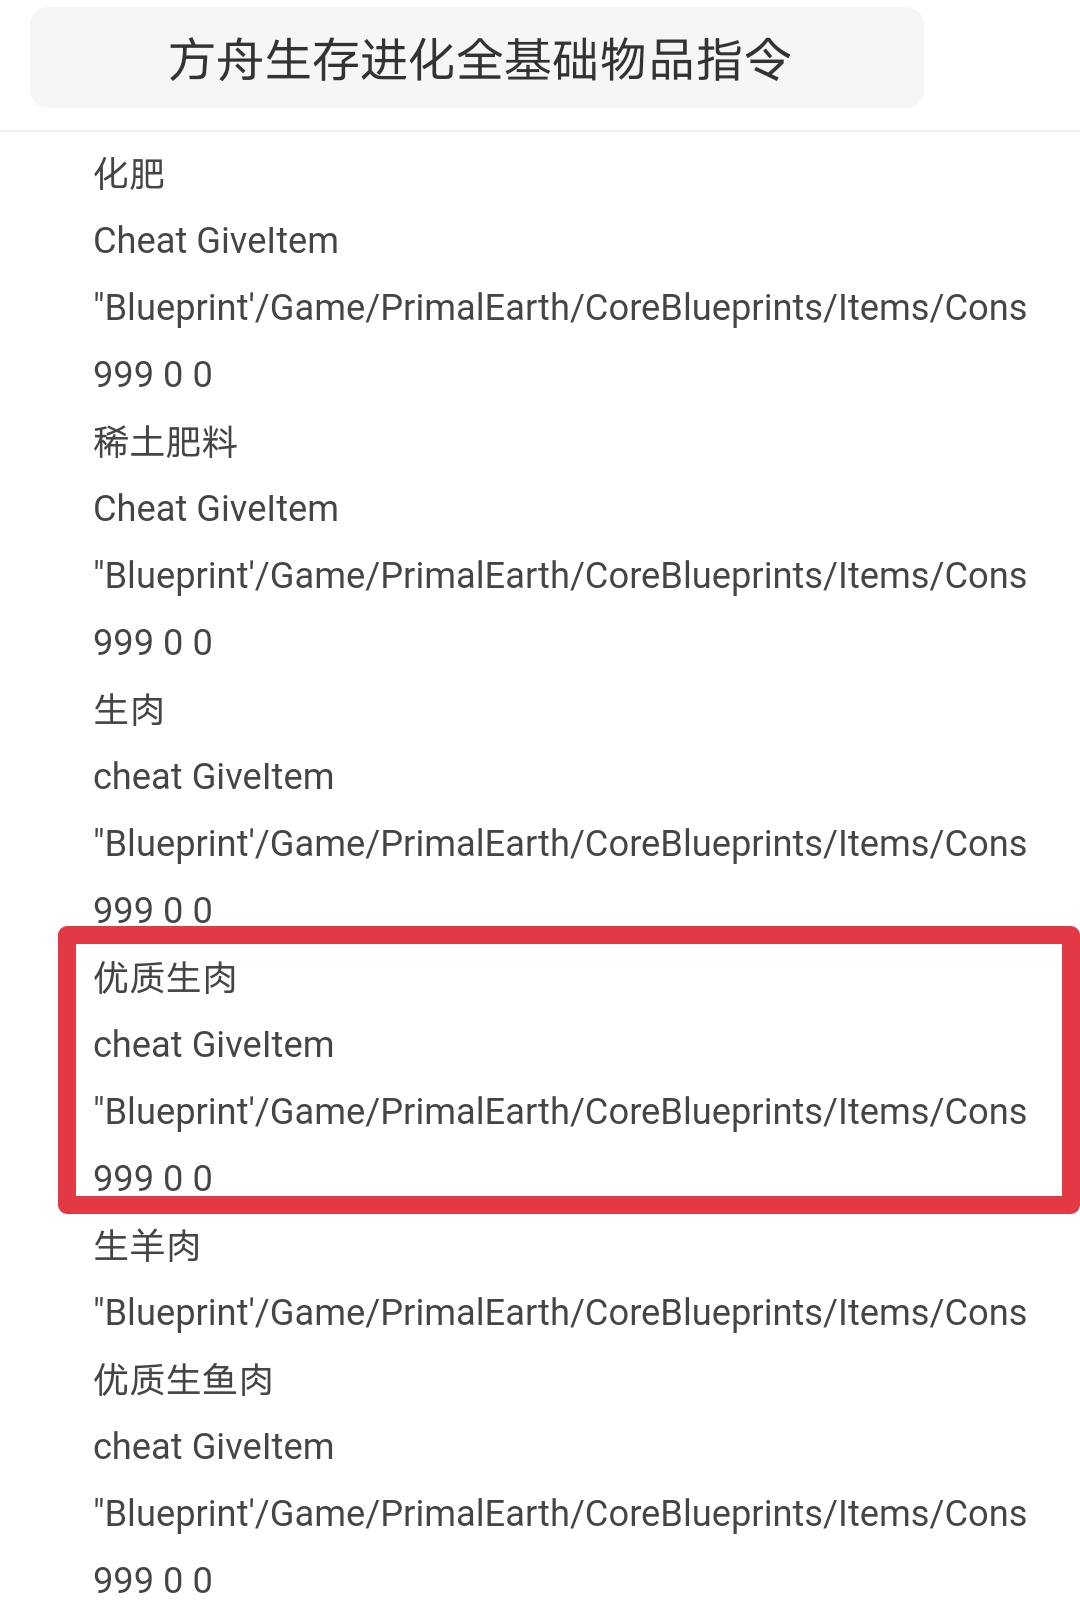Select the 优质生鱼肉 item heading
This screenshot has width=1080, height=1622.
coord(183,1380)
